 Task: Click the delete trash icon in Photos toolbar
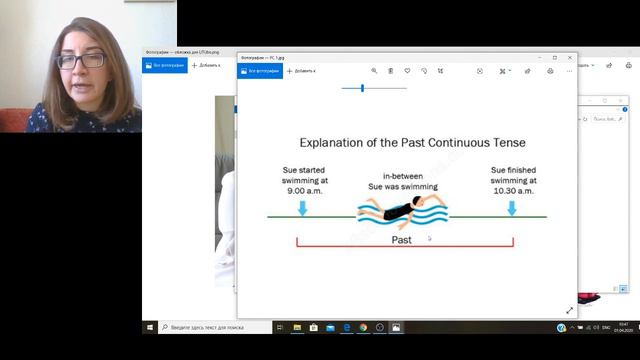[x=391, y=71]
